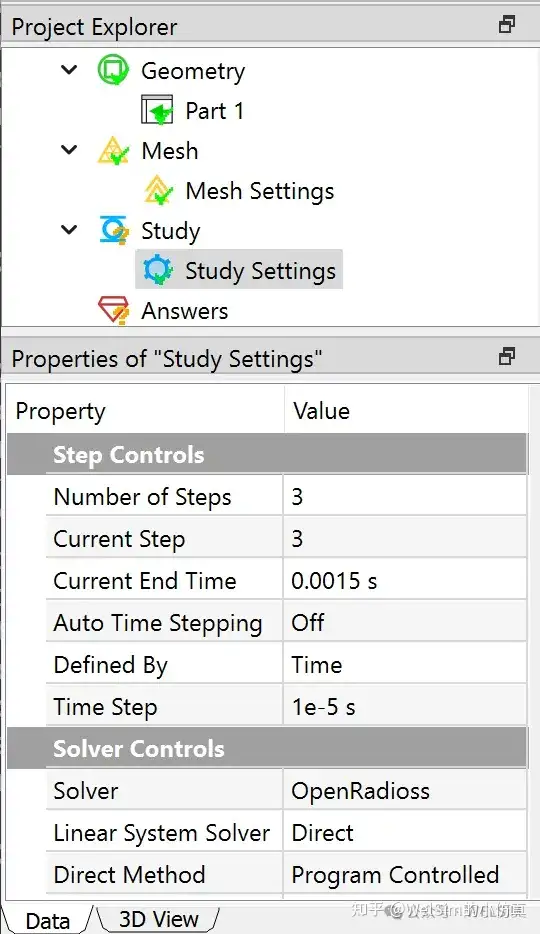Image resolution: width=540 pixels, height=934 pixels.
Task: Collapse the Study tree node
Action: (70, 229)
